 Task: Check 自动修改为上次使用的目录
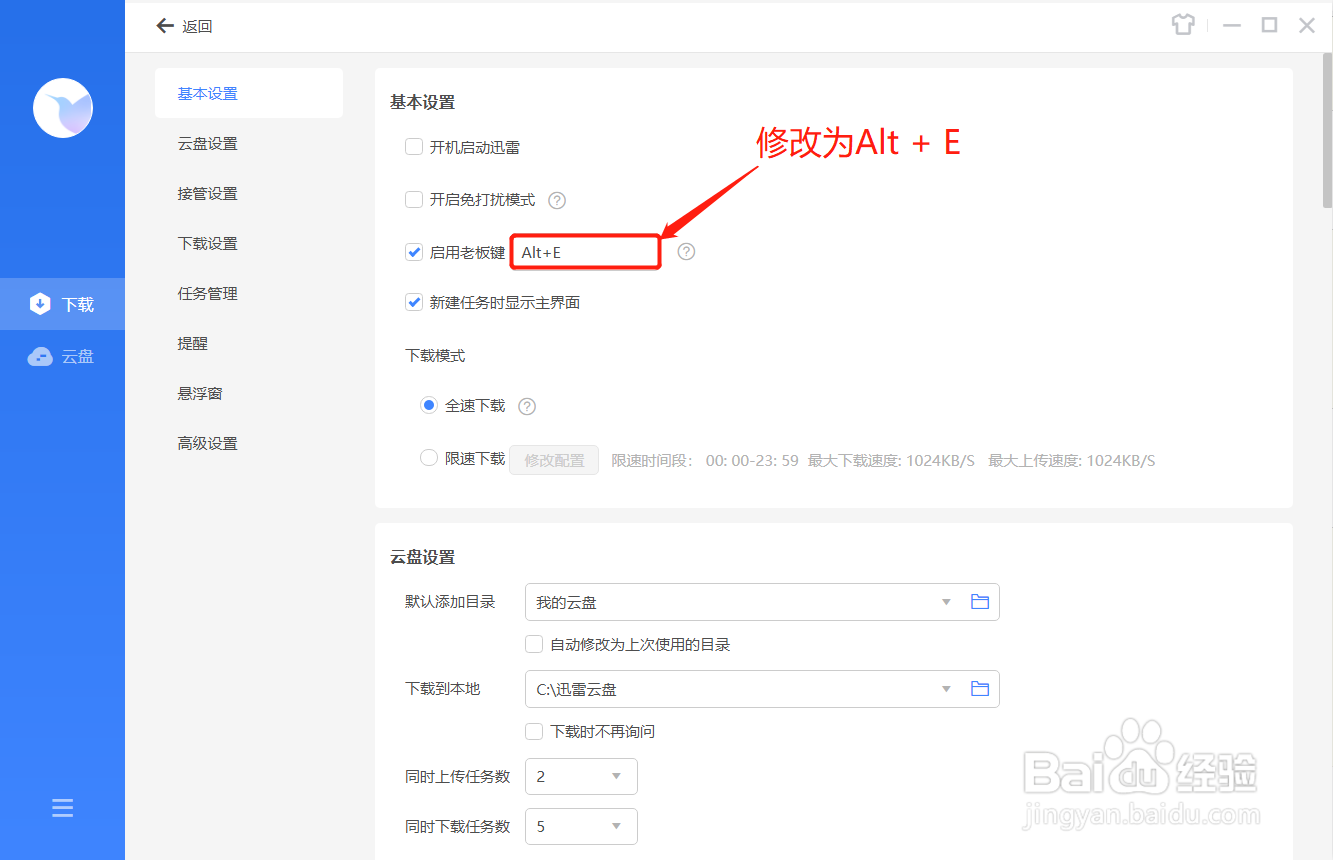coord(534,645)
